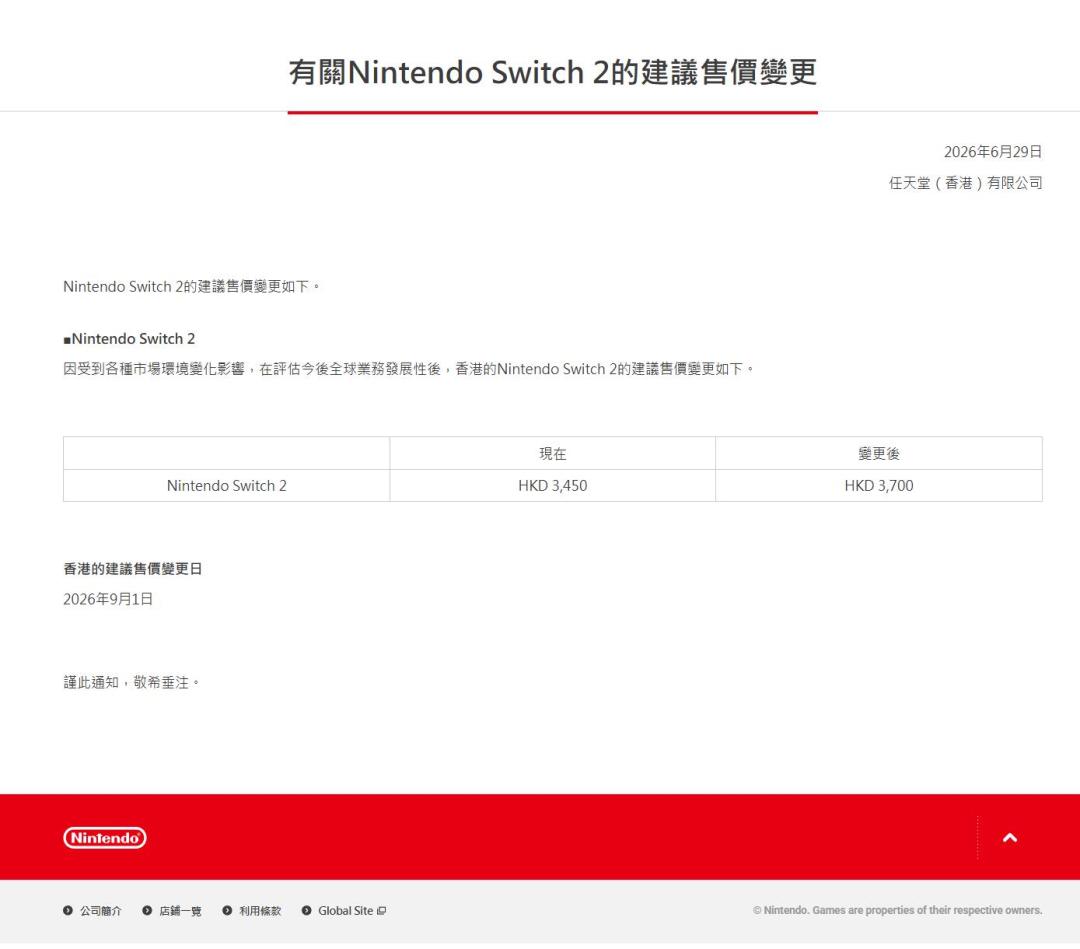
Task: Open the 店鋪一覽 footer link
Action: [180, 910]
